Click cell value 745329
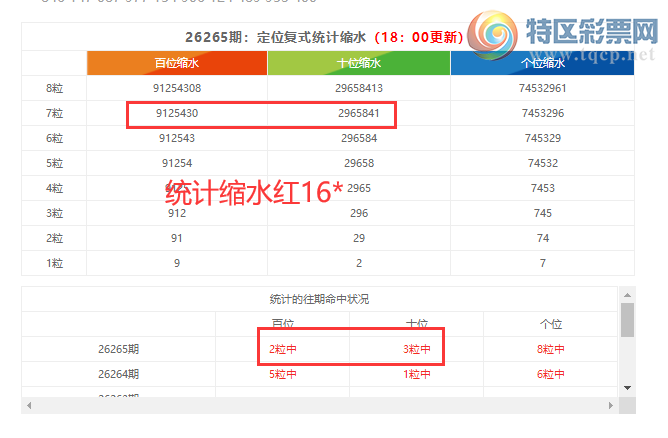 click(x=542, y=138)
